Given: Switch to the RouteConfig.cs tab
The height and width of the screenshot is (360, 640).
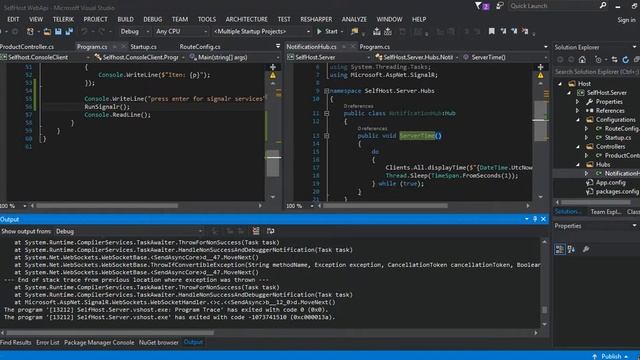Looking at the screenshot, I should pos(200,47).
